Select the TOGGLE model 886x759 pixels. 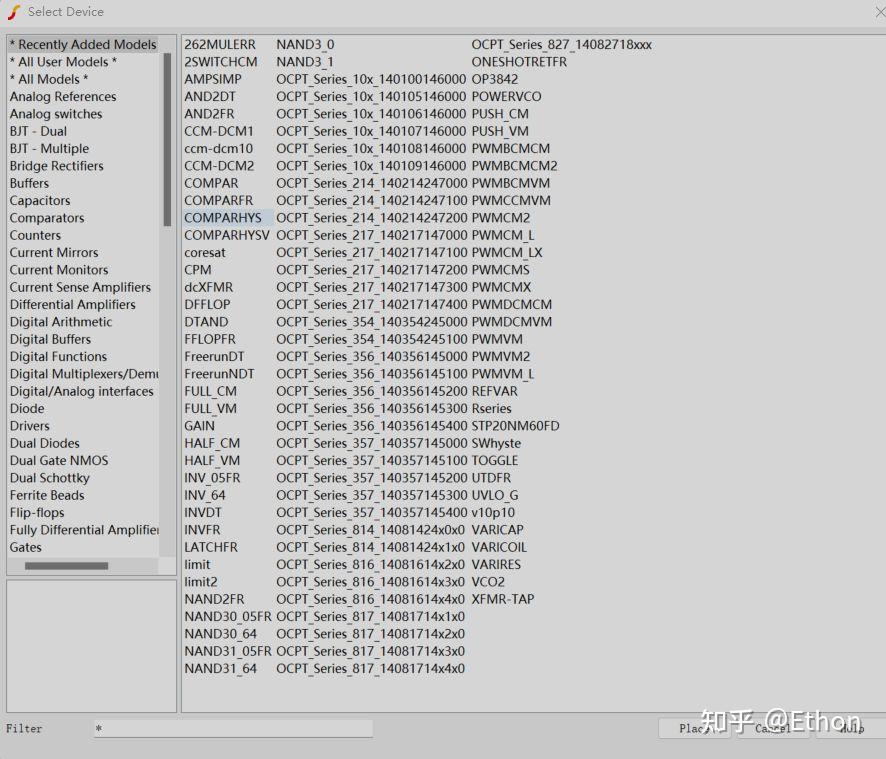click(494, 461)
